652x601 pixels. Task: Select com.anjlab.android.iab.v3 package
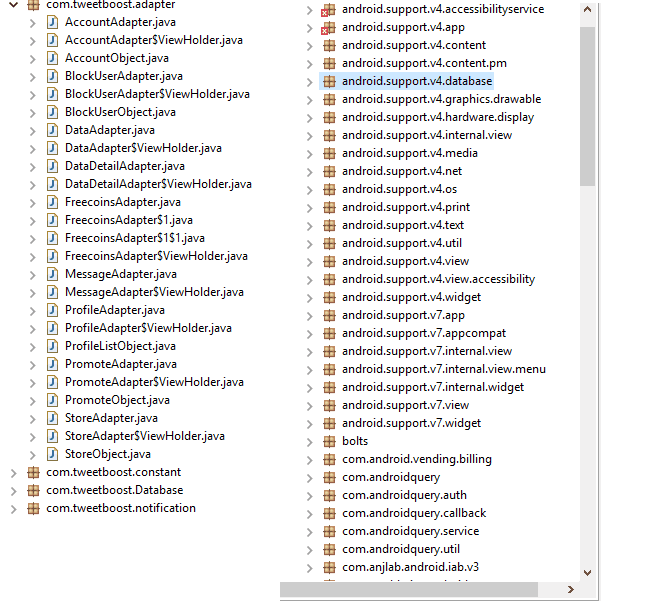[x=410, y=567]
